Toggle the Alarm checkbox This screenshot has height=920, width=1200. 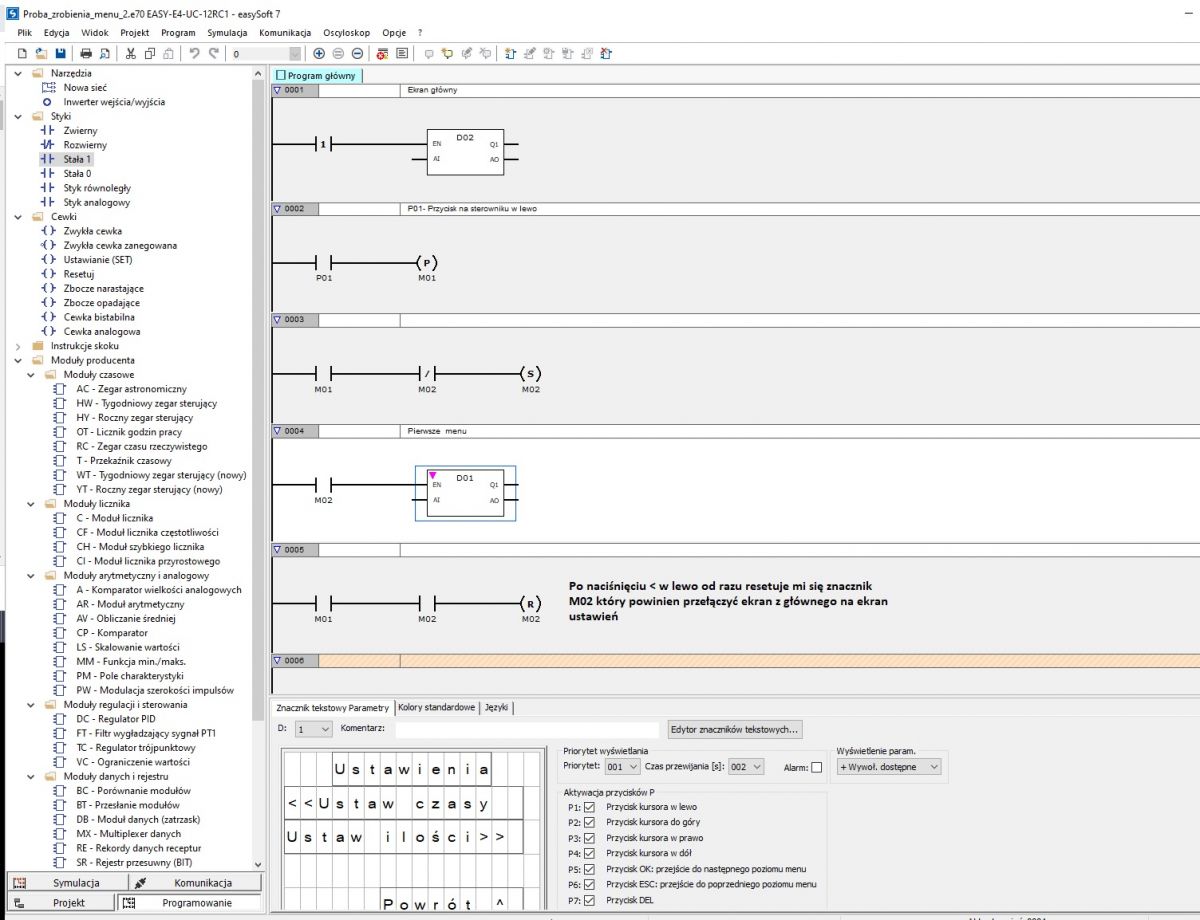click(x=817, y=767)
